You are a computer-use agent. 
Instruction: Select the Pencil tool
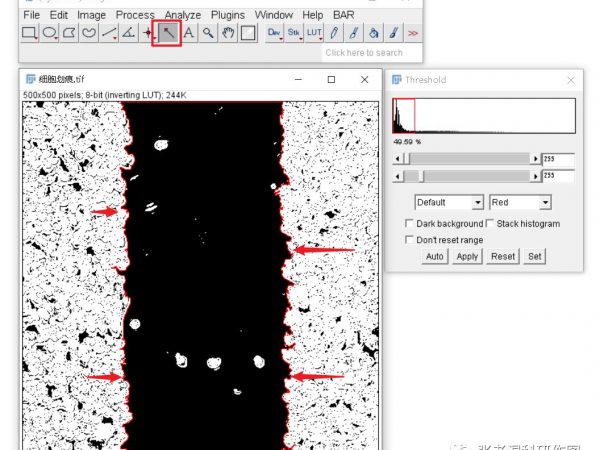334,33
